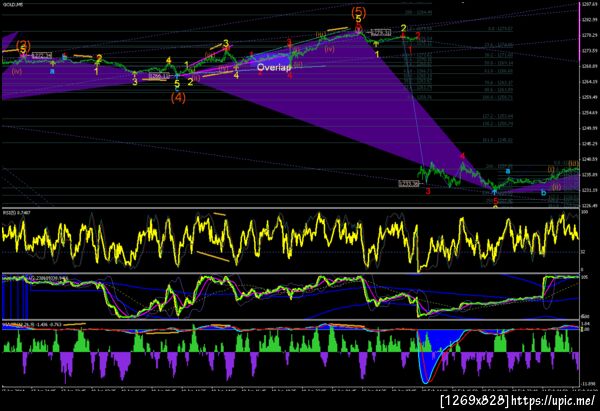Select the cyan 'a' label below the 1272.34 tag
600x411 pixels.
point(52,71)
